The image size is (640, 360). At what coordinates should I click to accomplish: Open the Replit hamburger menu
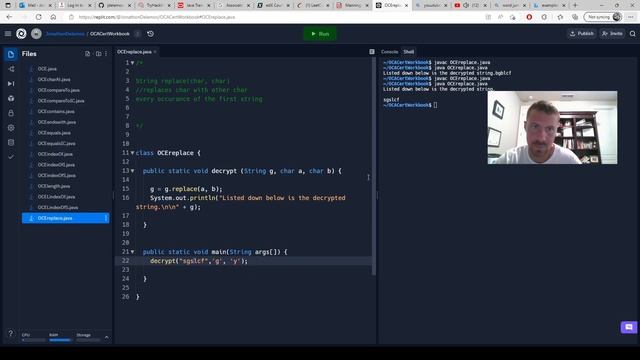coord(8,34)
